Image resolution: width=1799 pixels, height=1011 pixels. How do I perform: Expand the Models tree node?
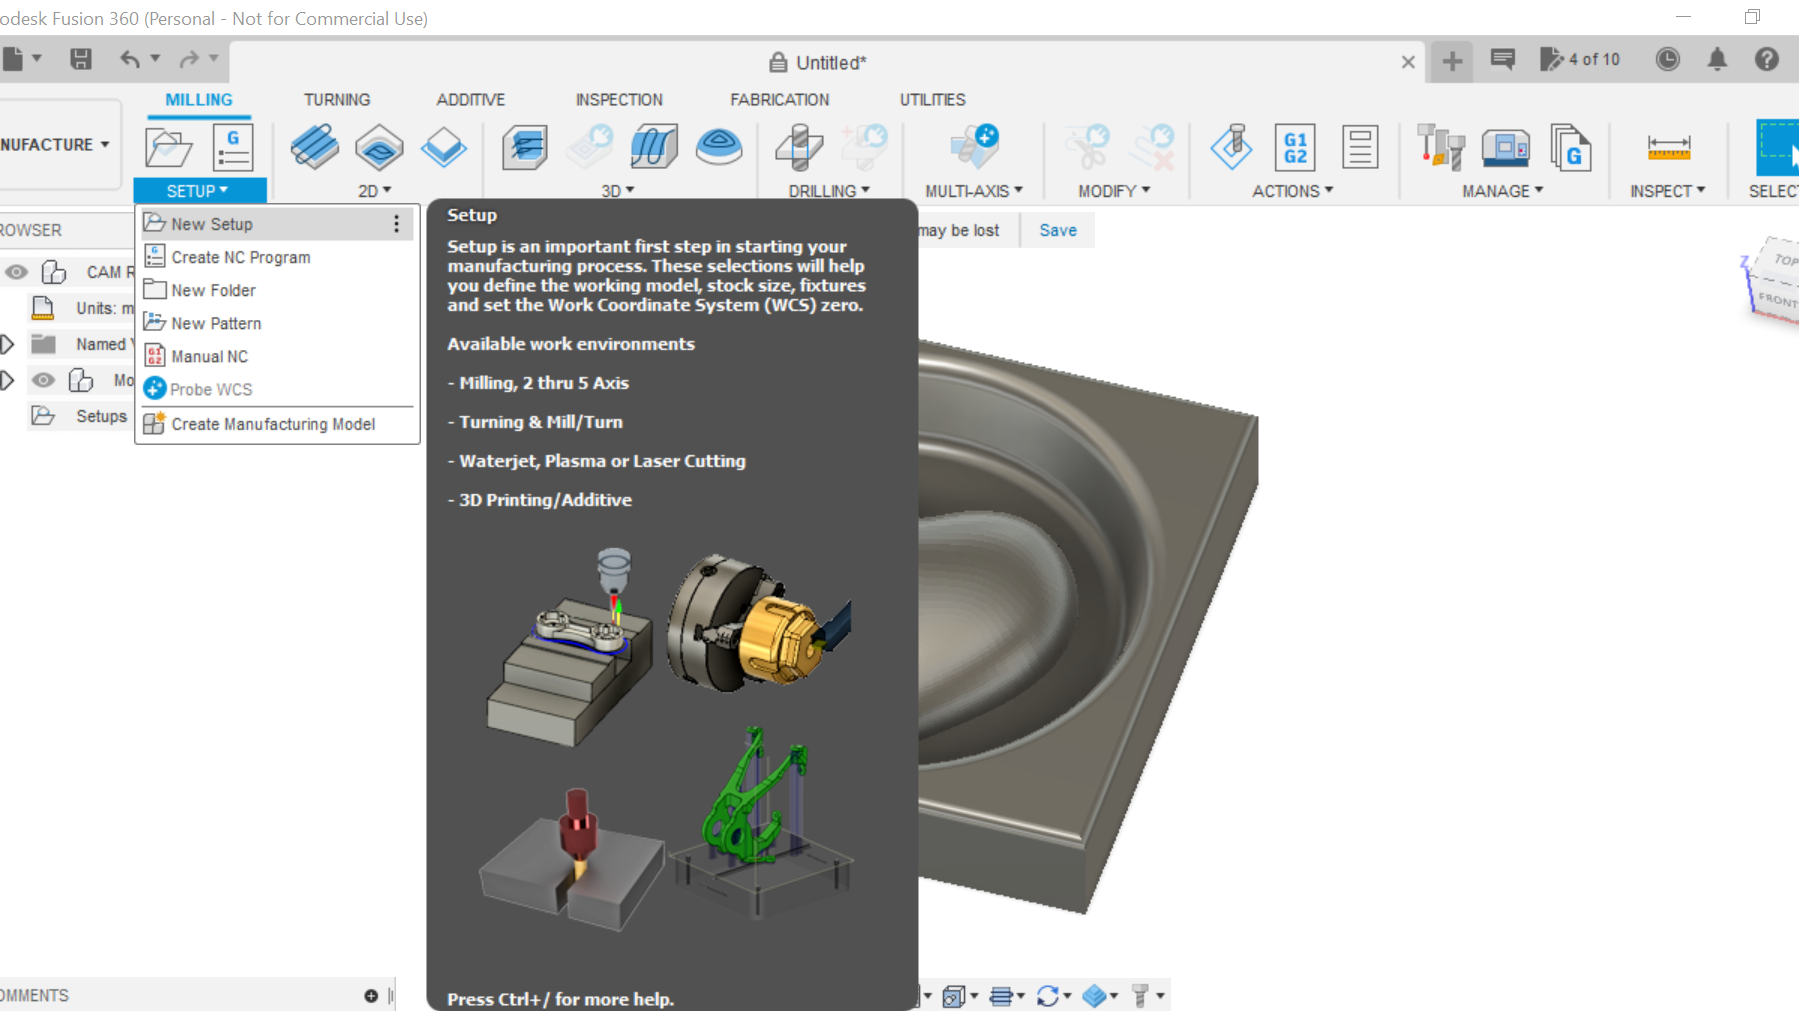coord(7,380)
